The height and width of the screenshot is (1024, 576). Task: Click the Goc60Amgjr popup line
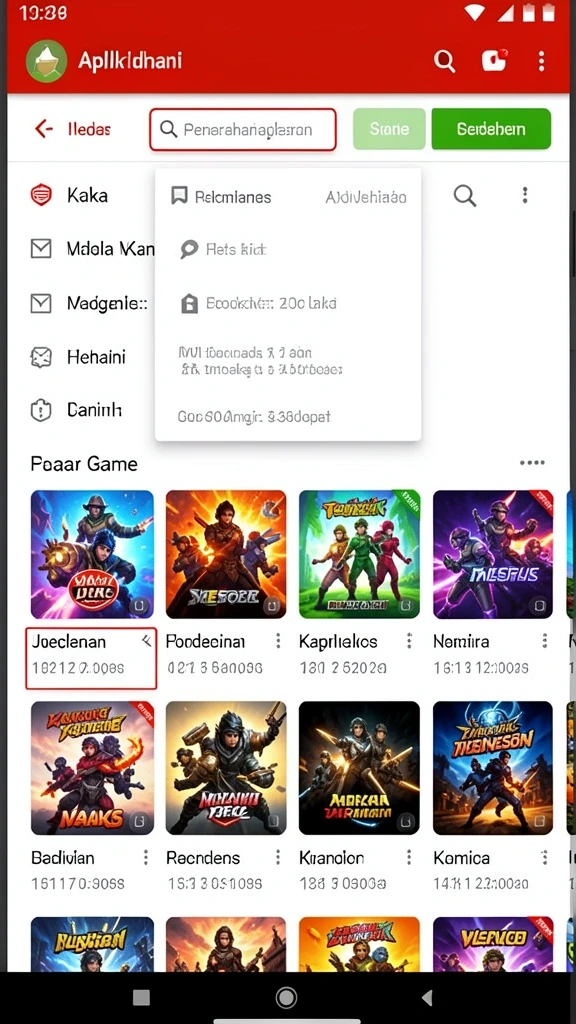pyautogui.click(x=254, y=416)
